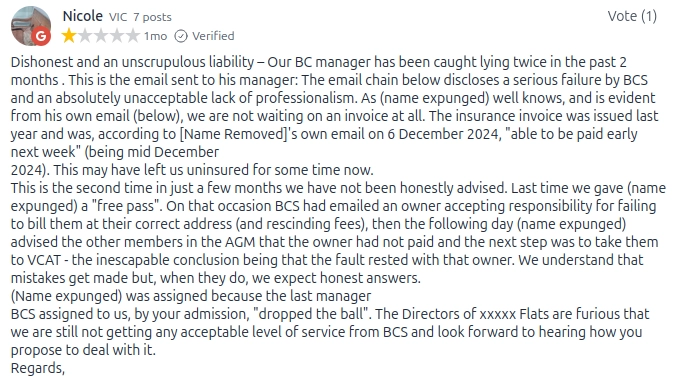Click the Verified checkmark circle icon
The image size is (673, 382).
[x=181, y=36]
